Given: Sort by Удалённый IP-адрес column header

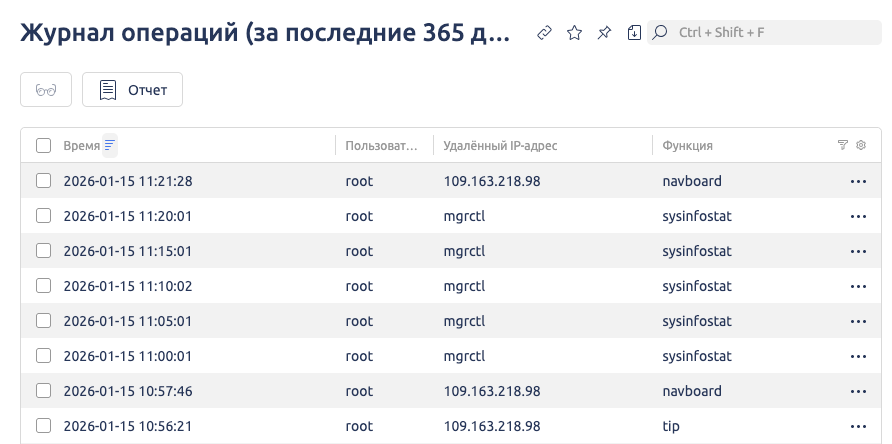Looking at the screenshot, I should tap(500, 146).
